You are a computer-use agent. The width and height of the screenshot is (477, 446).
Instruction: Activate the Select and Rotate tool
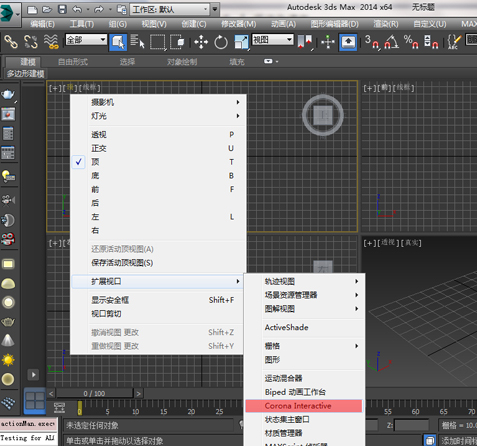221,42
